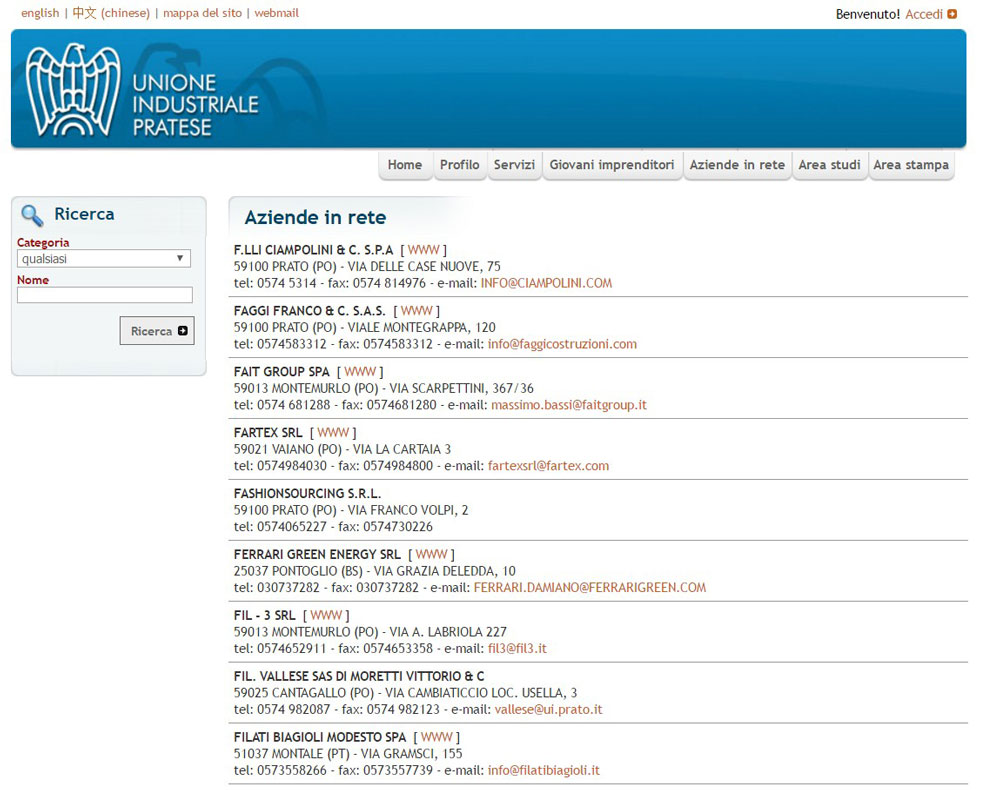Open the Servizi tab
Viewport: 1000px width, 790px height.
514,165
